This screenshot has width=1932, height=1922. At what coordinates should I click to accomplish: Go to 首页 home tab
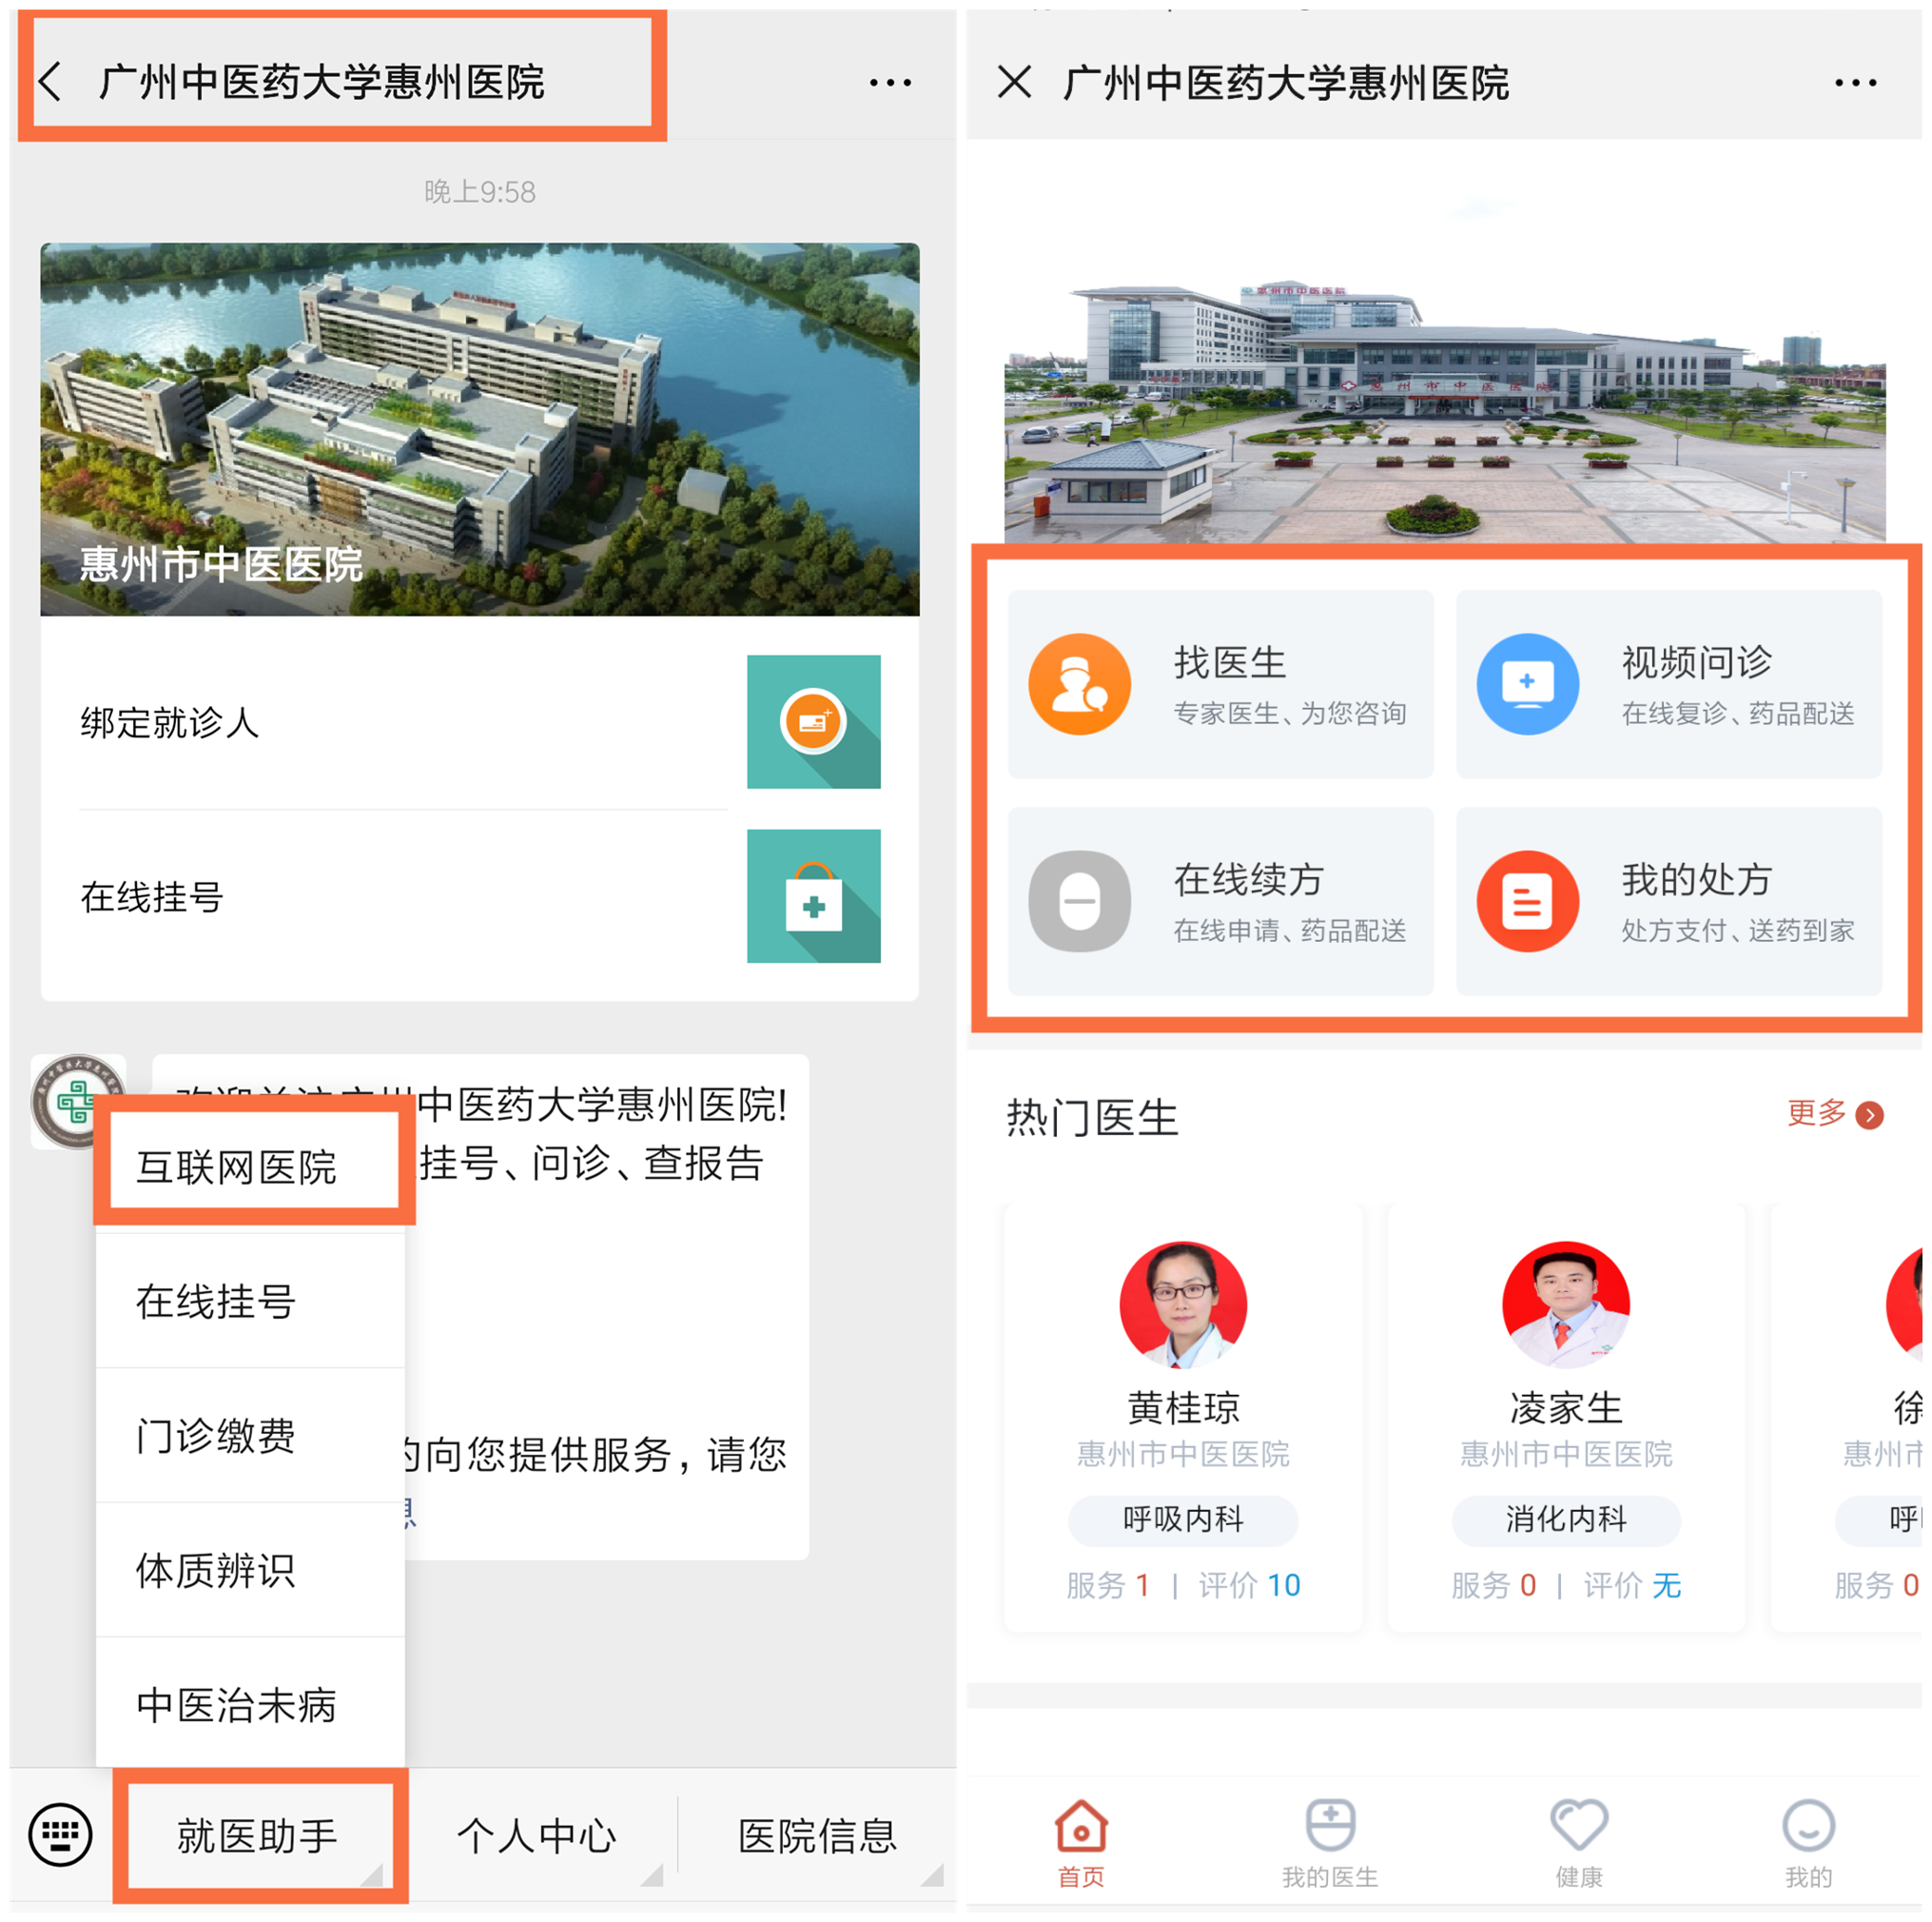[x=1080, y=1843]
